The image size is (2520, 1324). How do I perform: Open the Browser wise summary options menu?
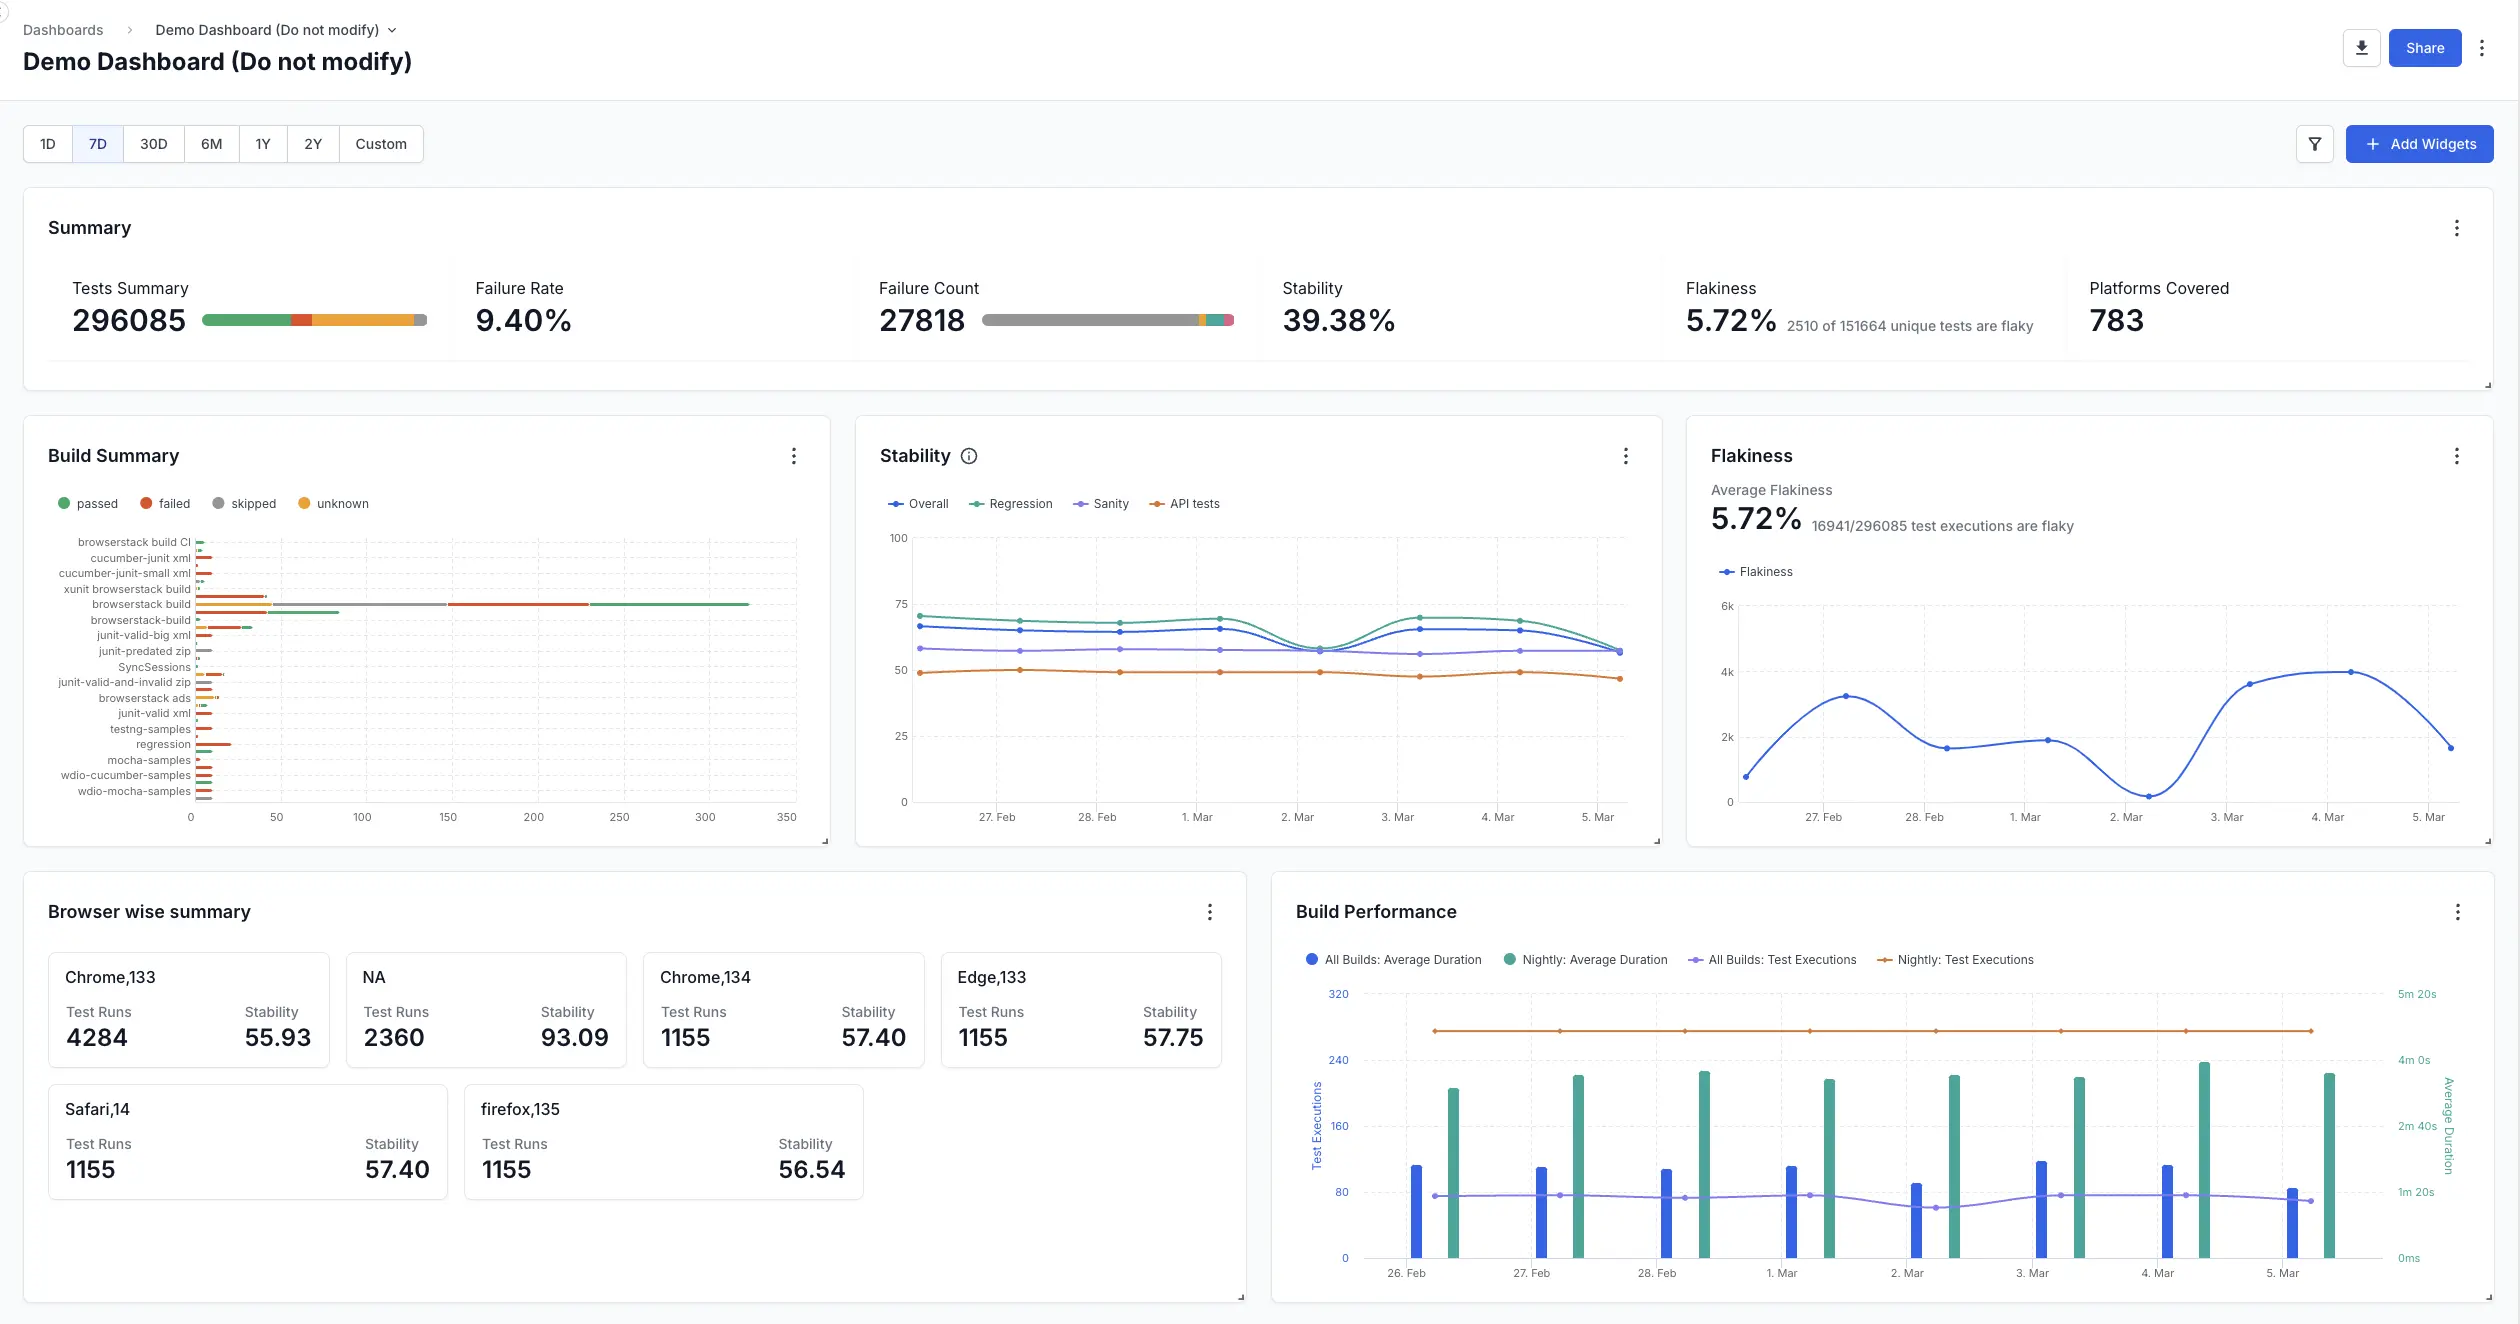[x=1210, y=912]
